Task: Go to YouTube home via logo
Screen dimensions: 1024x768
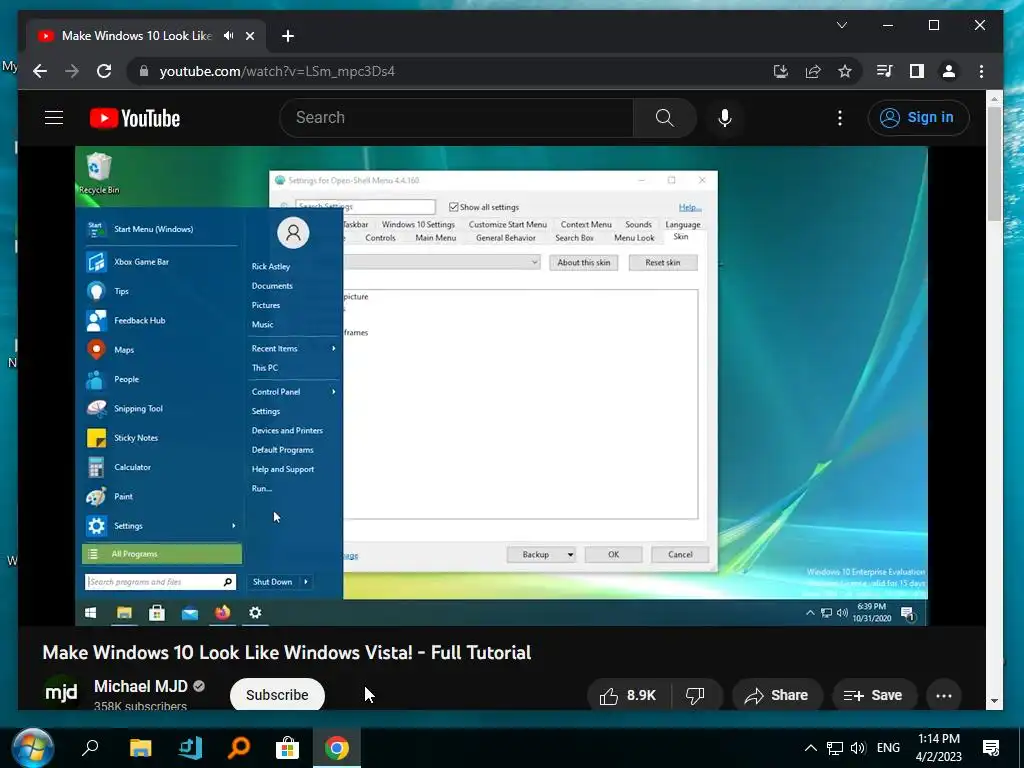Action: (x=135, y=118)
